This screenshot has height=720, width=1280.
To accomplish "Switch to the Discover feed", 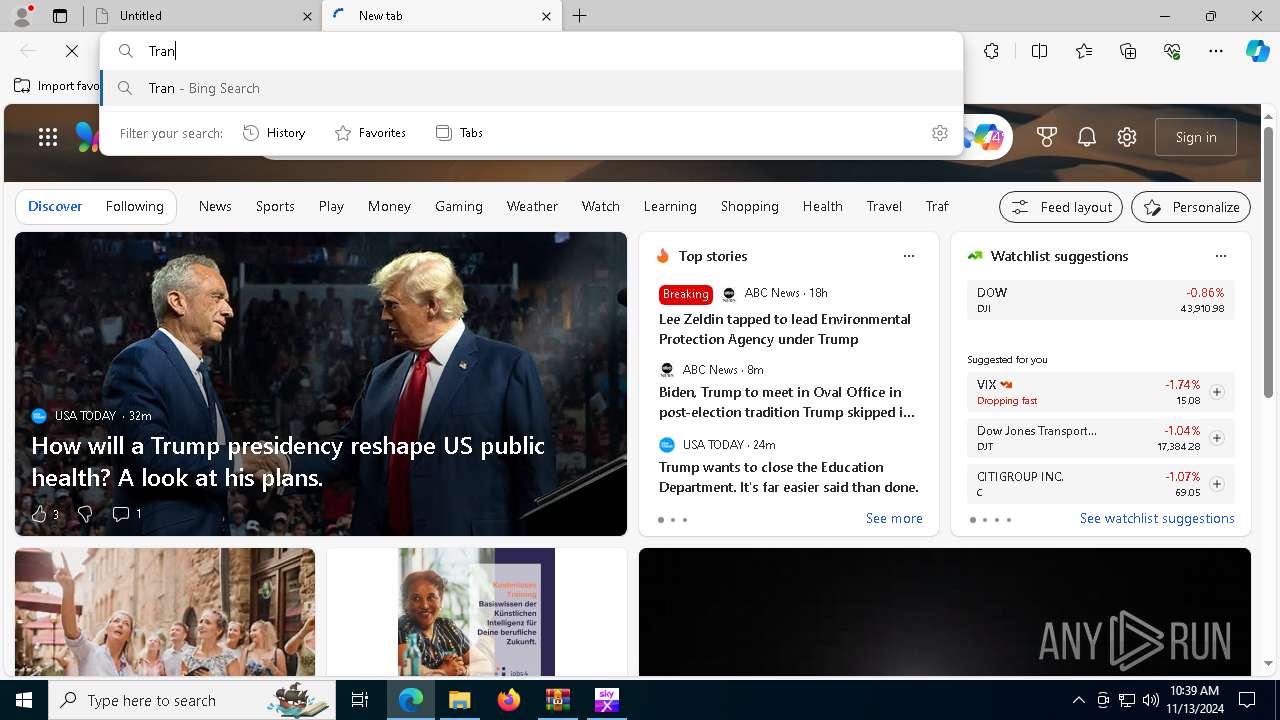I will (x=55, y=206).
